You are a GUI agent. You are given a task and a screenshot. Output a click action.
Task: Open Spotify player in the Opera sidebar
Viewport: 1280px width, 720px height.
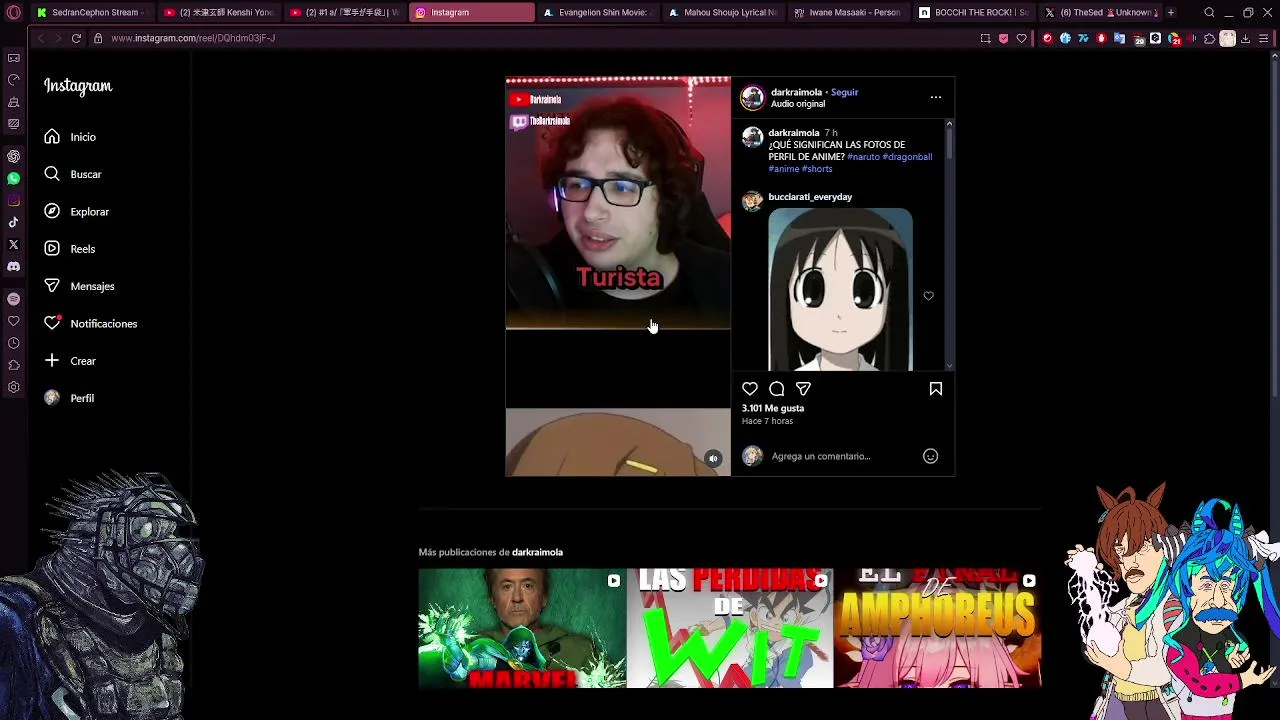pos(13,299)
